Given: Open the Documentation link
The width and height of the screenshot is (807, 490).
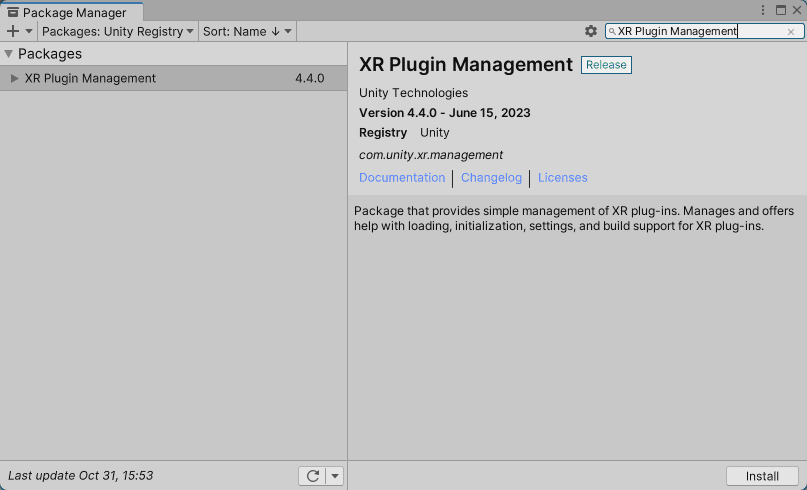Looking at the screenshot, I should click(402, 178).
